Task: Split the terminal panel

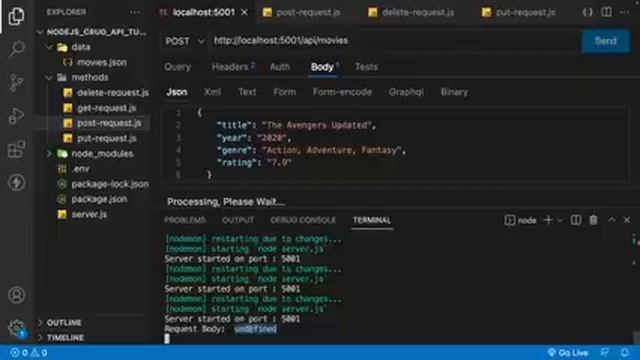Action: pos(576,220)
